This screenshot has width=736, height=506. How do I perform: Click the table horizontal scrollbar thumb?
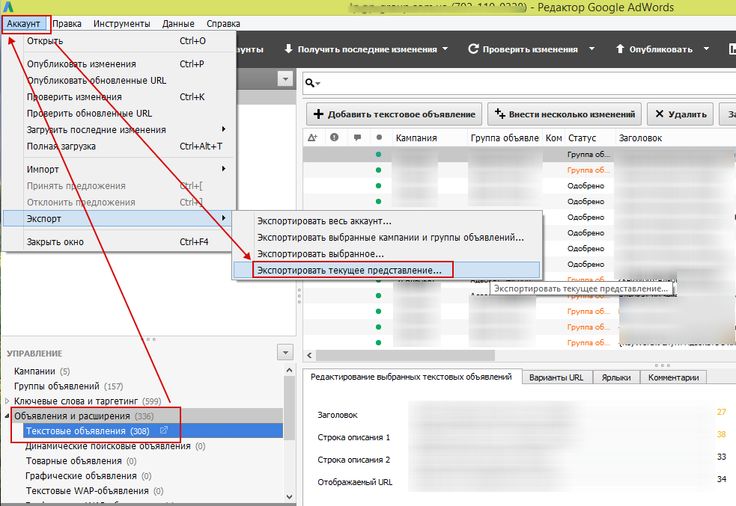tap(405, 355)
